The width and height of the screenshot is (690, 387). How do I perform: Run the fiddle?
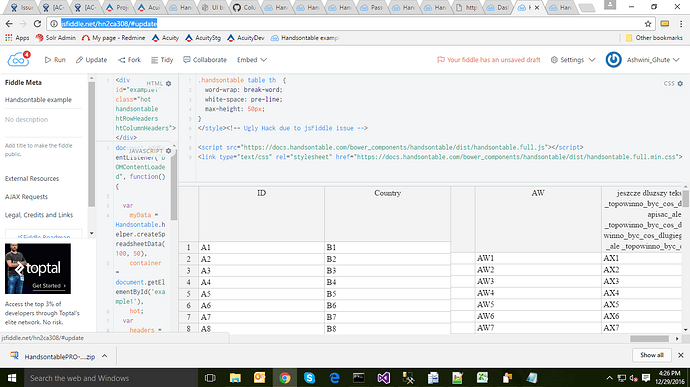[x=55, y=59]
